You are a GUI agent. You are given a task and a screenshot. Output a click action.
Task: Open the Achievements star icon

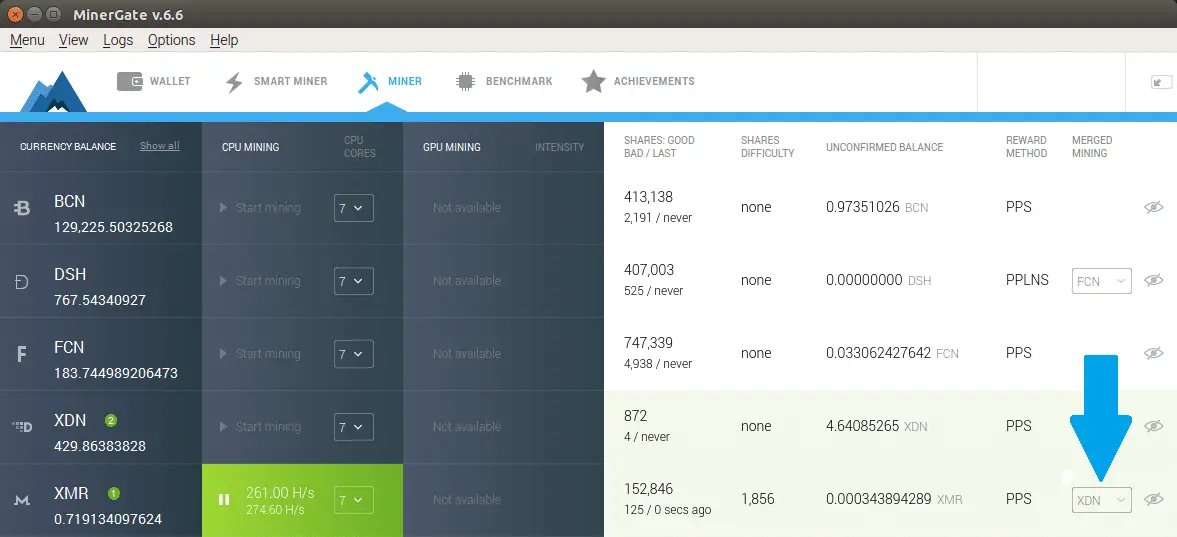(x=594, y=82)
